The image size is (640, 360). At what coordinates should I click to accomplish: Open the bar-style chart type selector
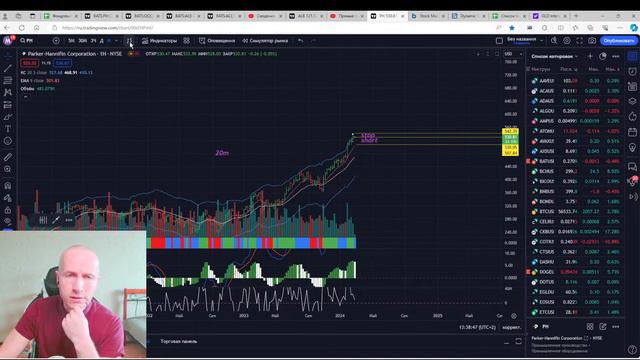tap(129, 41)
